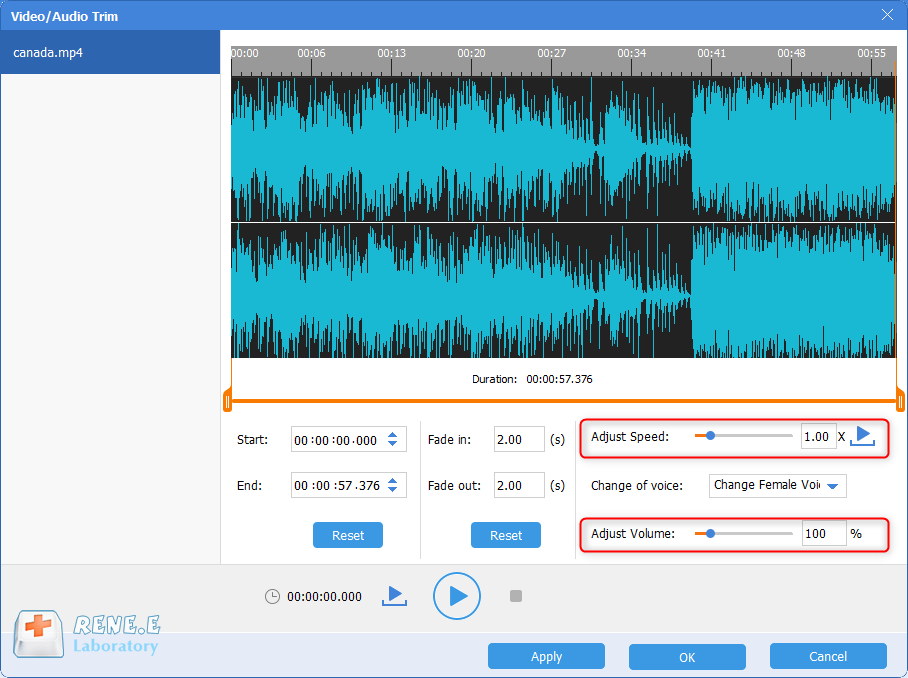Reset the Fade in and Fade out values
This screenshot has width=908, height=678.
pos(506,535)
